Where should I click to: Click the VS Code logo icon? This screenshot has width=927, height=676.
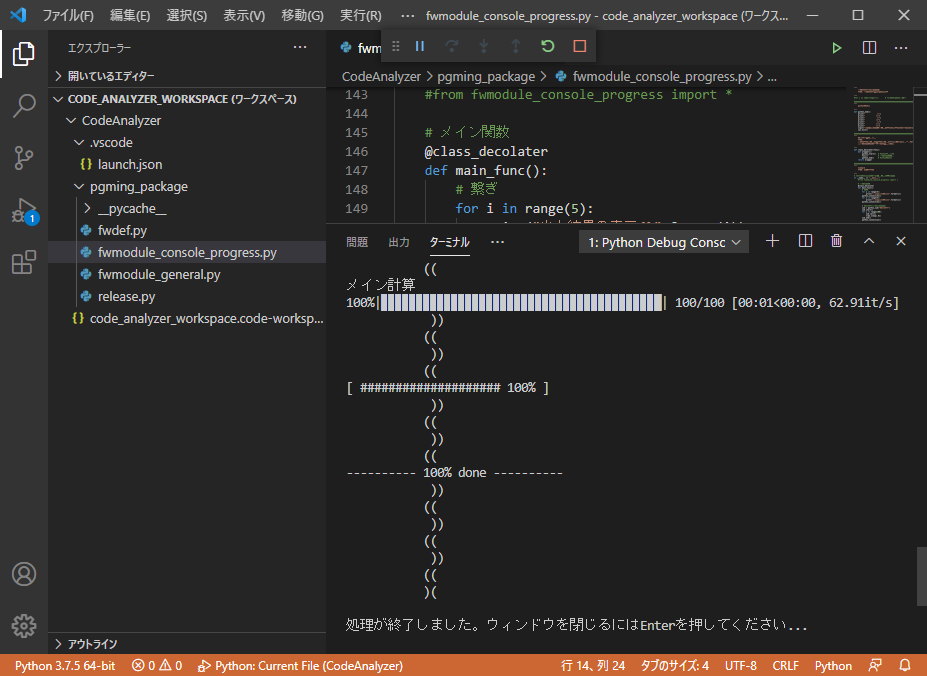[x=18, y=15]
